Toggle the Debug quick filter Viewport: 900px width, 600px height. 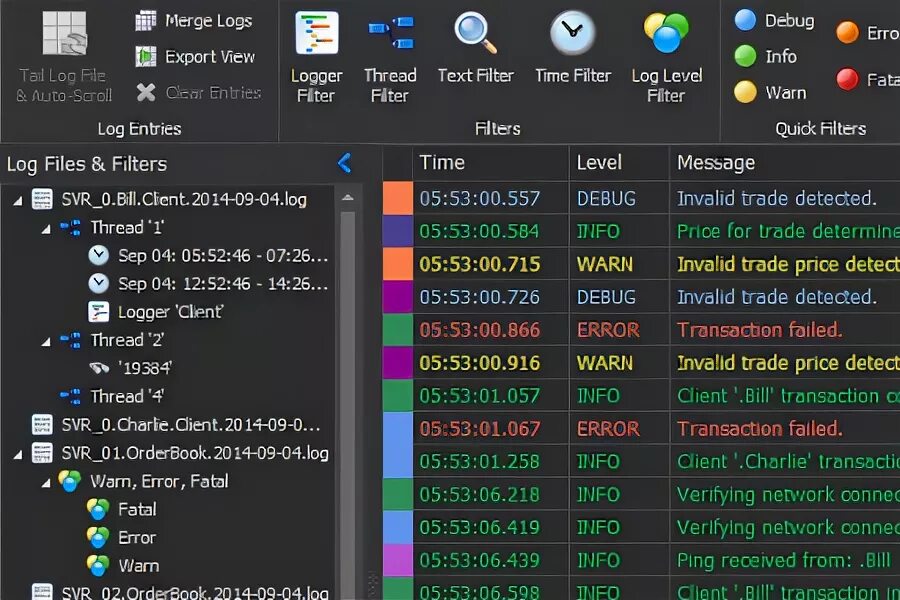tap(745, 20)
